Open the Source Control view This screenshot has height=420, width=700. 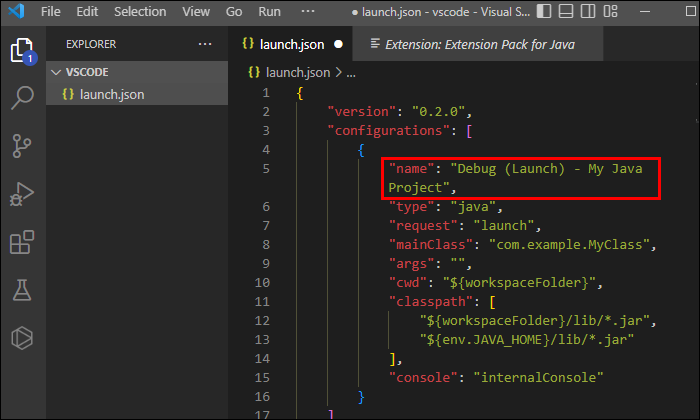coord(22,145)
